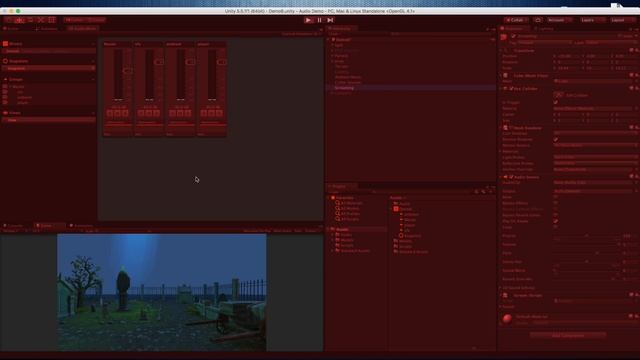Open Standard Assets folder in Project tree
The height and width of the screenshot is (360, 640).
point(354,251)
